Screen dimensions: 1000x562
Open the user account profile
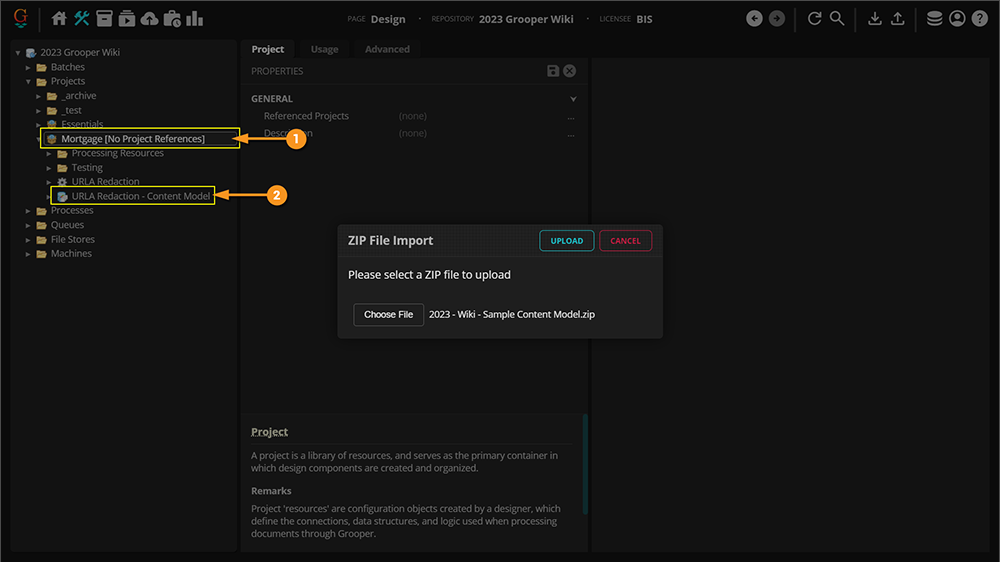point(958,19)
